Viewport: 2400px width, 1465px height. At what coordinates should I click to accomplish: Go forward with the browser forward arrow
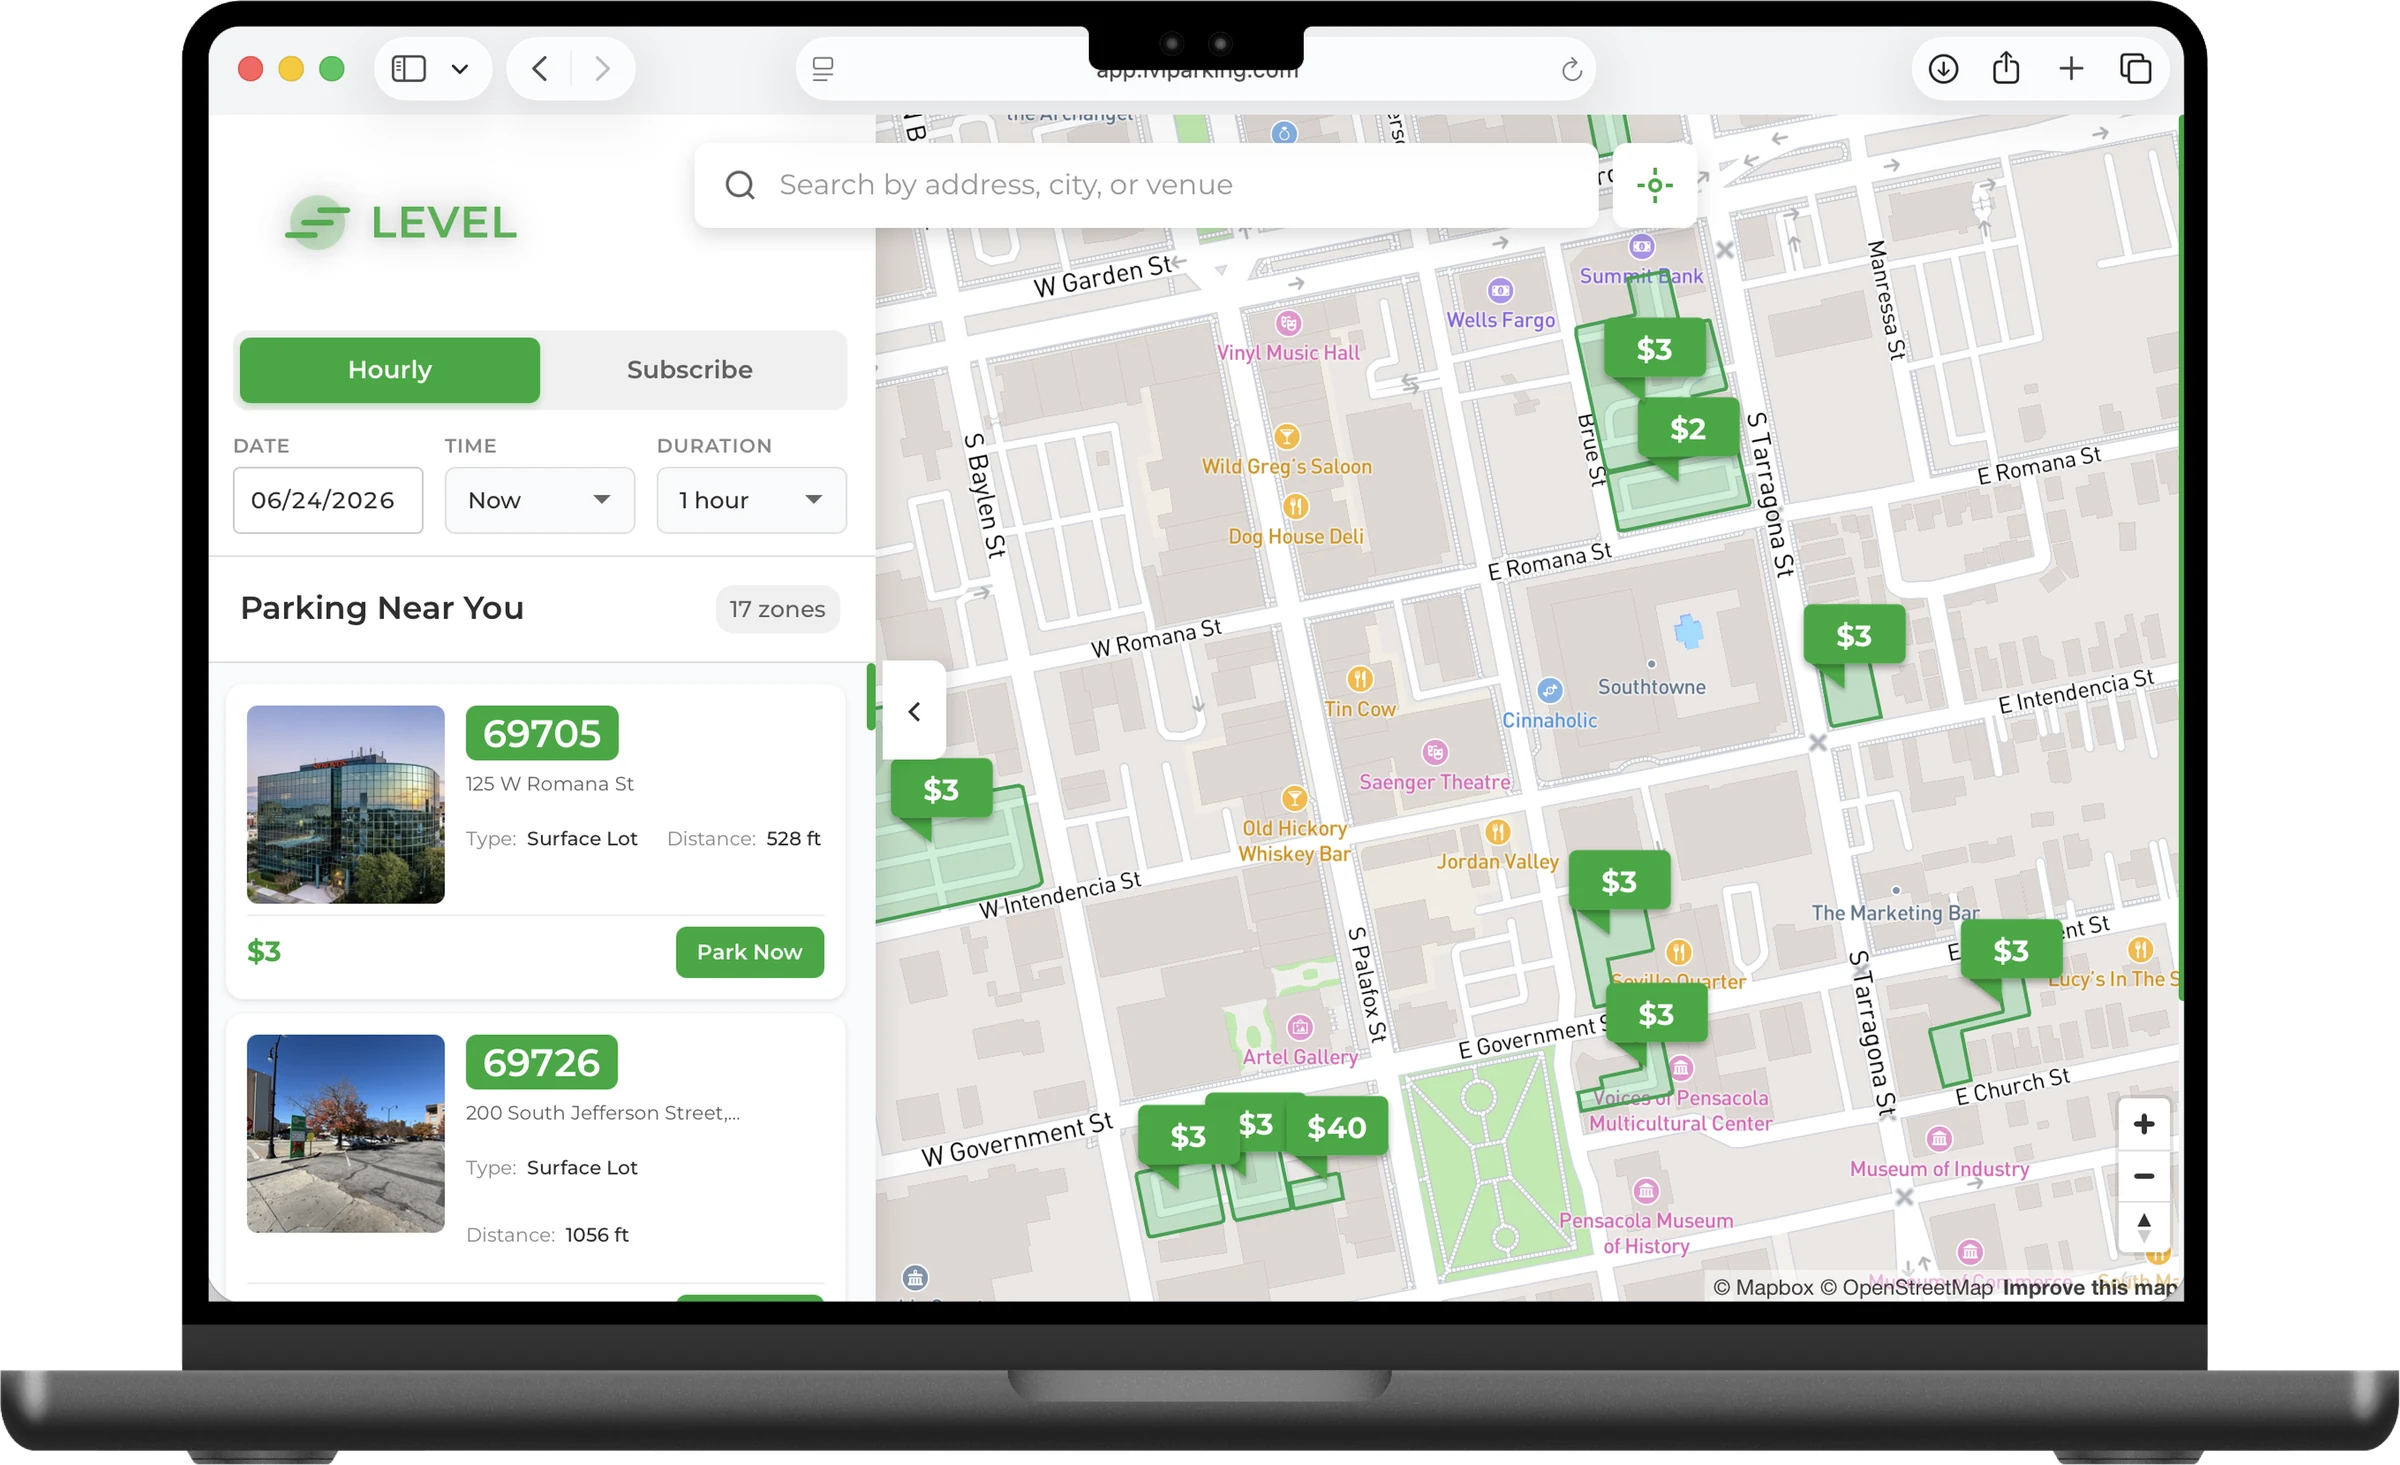pos(602,69)
